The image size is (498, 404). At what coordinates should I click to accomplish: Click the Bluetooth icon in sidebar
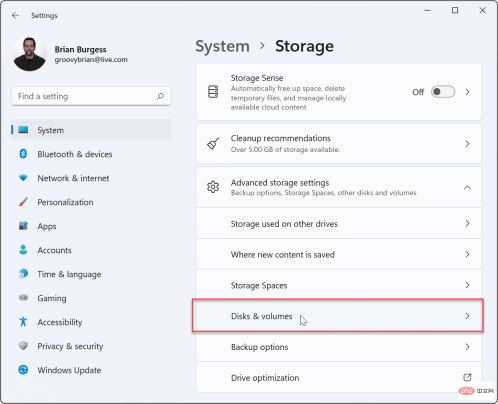(23, 154)
